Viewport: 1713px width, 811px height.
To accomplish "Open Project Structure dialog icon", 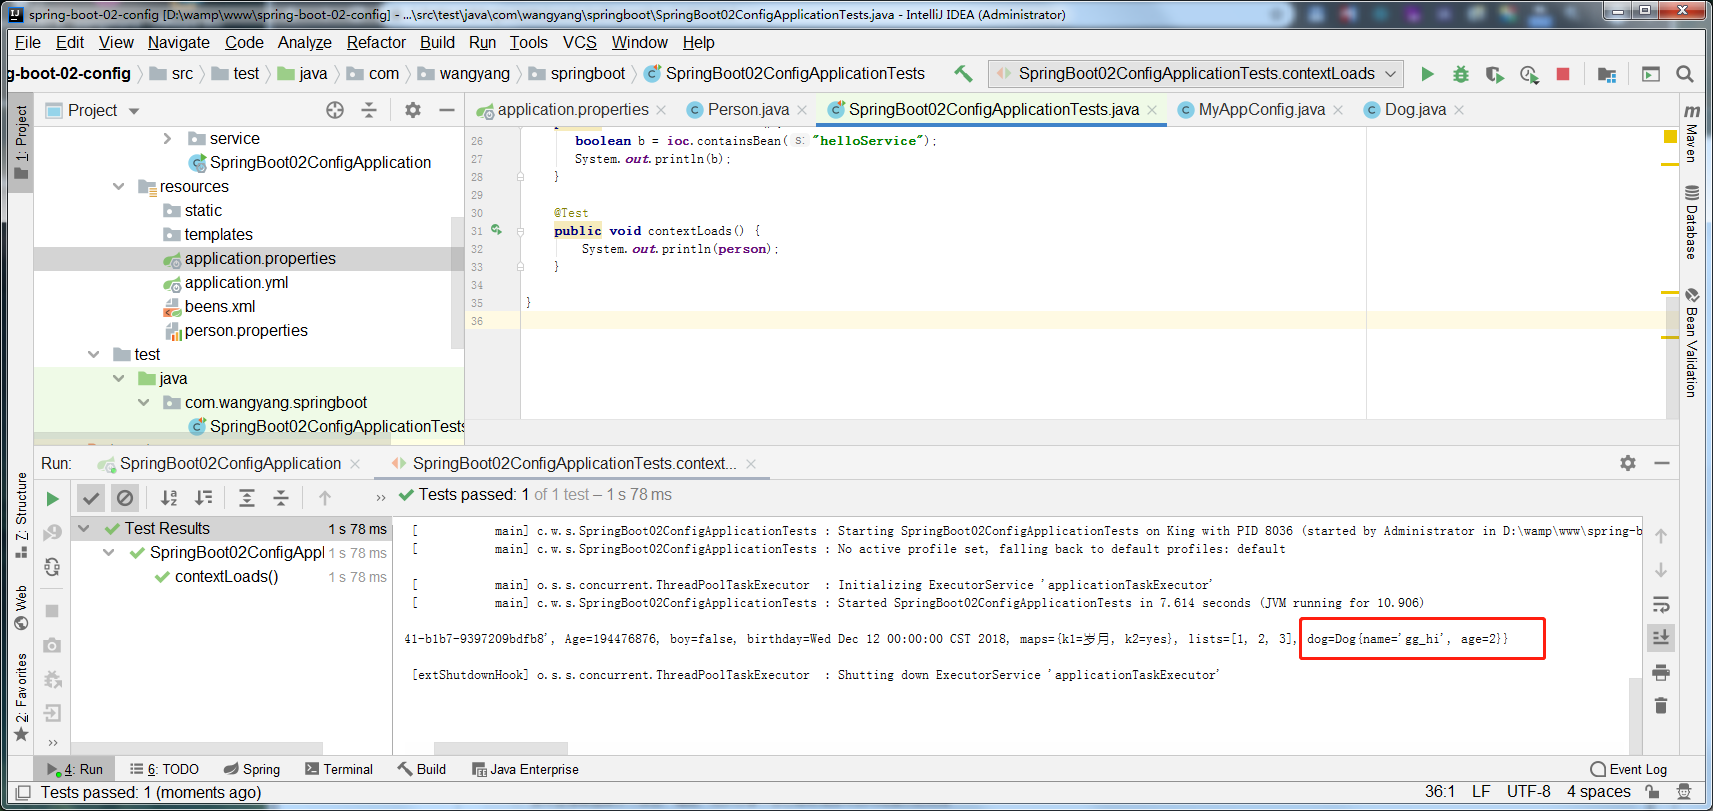I will (1607, 74).
